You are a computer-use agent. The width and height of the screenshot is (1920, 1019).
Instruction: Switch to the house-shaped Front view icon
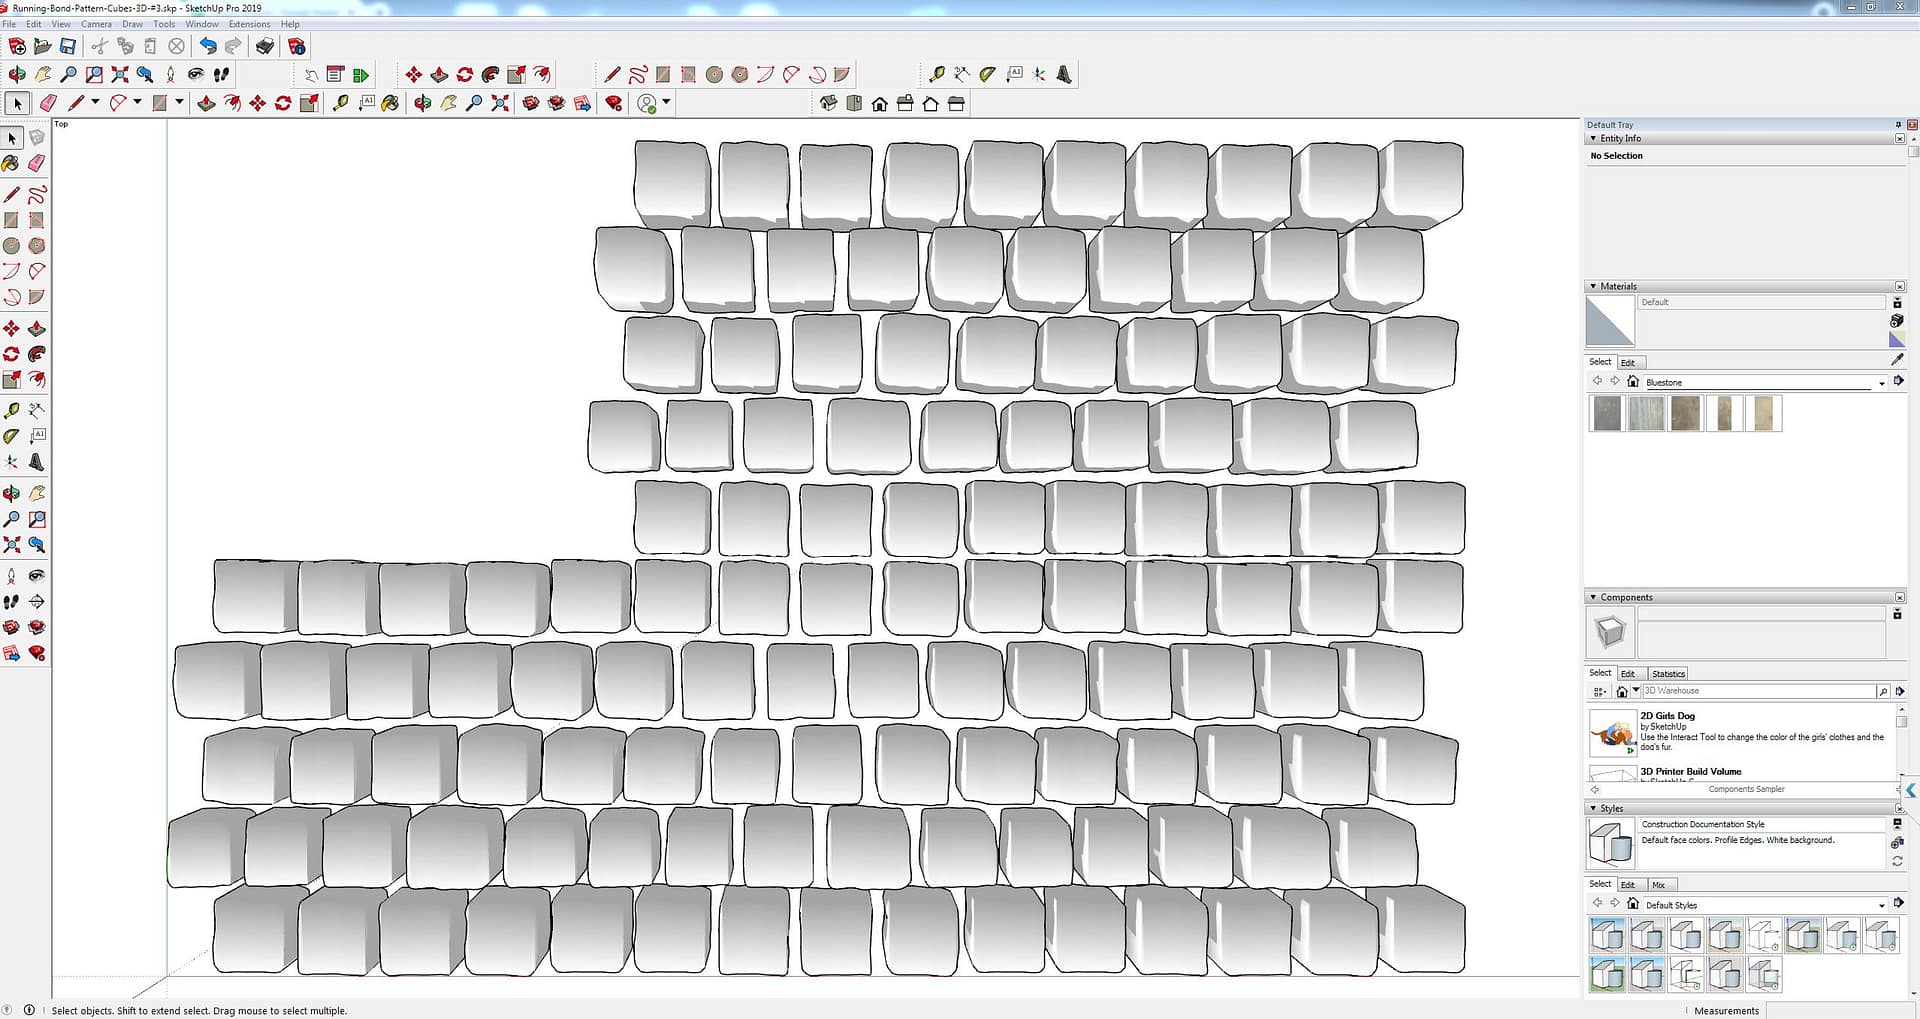[x=880, y=104]
